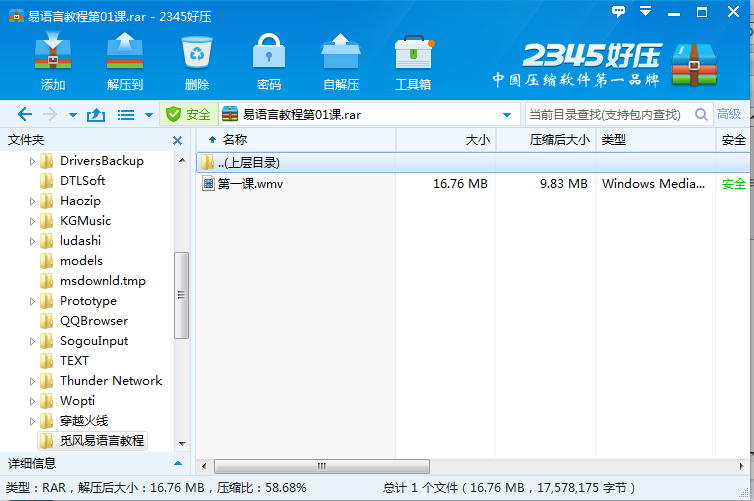The height and width of the screenshot is (501, 754).
Task: Click horizontal scrollbar left arrow
Action: click(204, 466)
